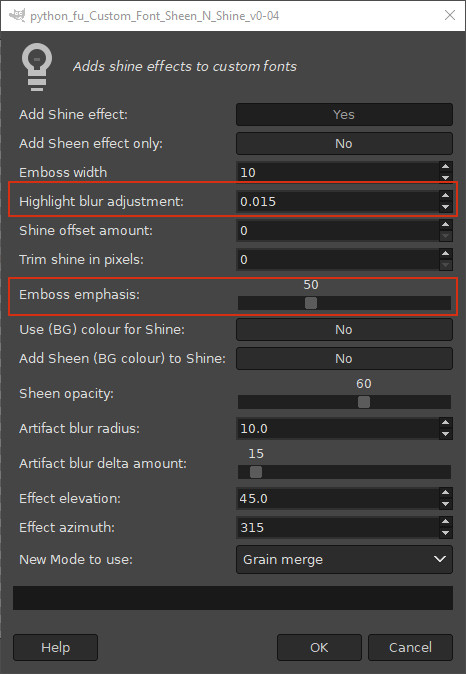Open the New Mode to use dropdown

(344, 559)
